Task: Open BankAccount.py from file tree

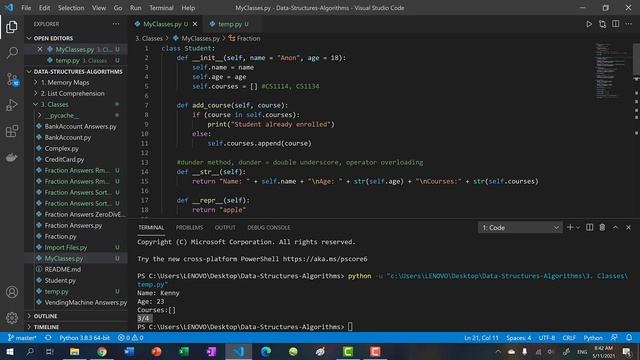Action: pyautogui.click(x=68, y=138)
